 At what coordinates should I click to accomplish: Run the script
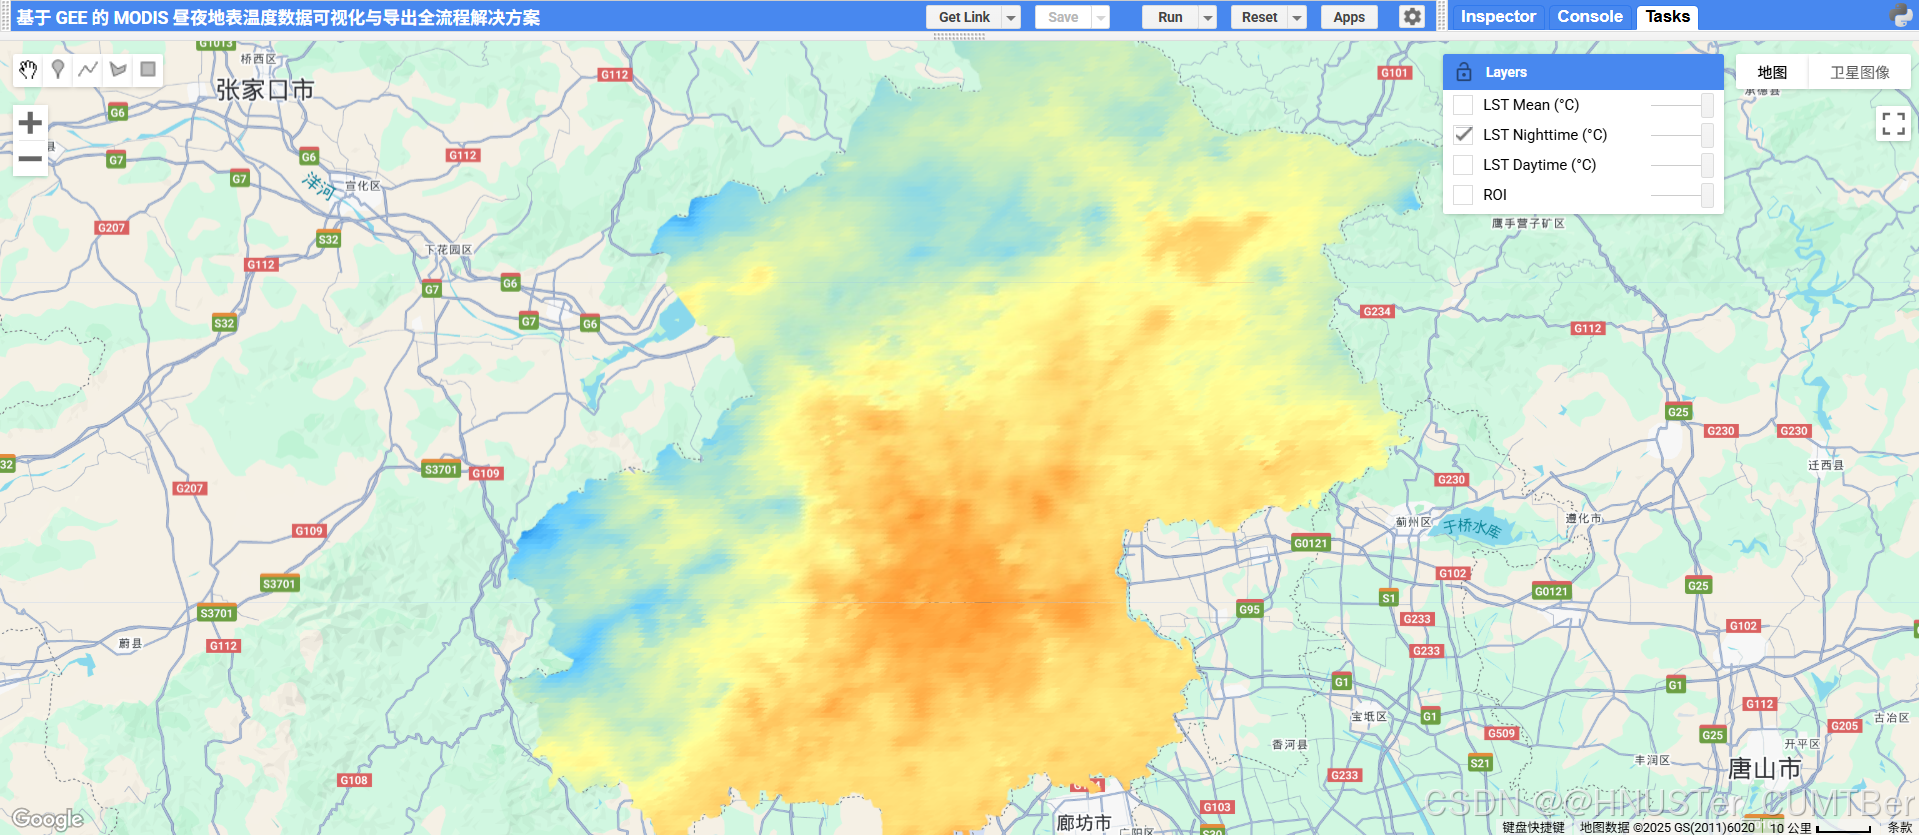coord(1170,17)
